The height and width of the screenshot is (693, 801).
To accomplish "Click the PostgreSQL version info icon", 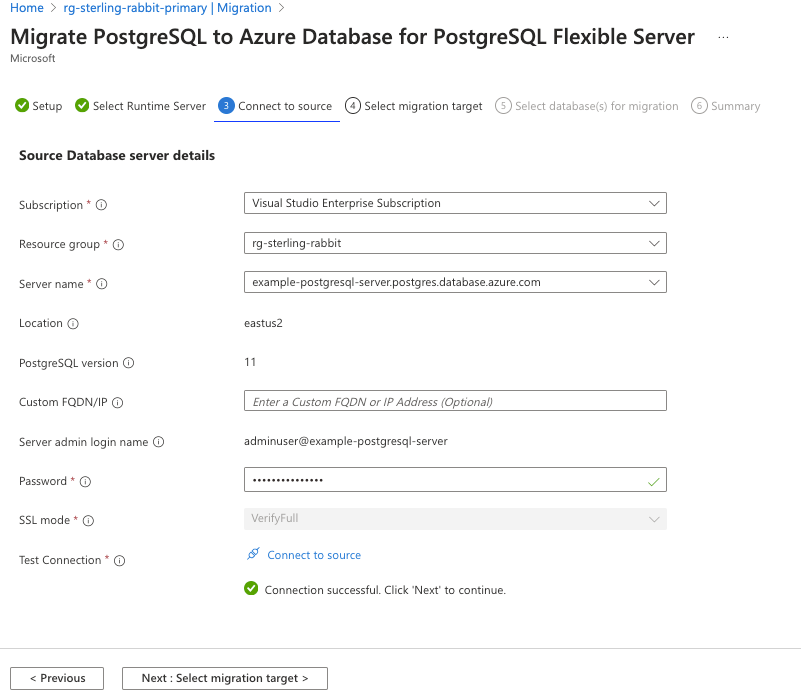I will pyautogui.click(x=128, y=363).
